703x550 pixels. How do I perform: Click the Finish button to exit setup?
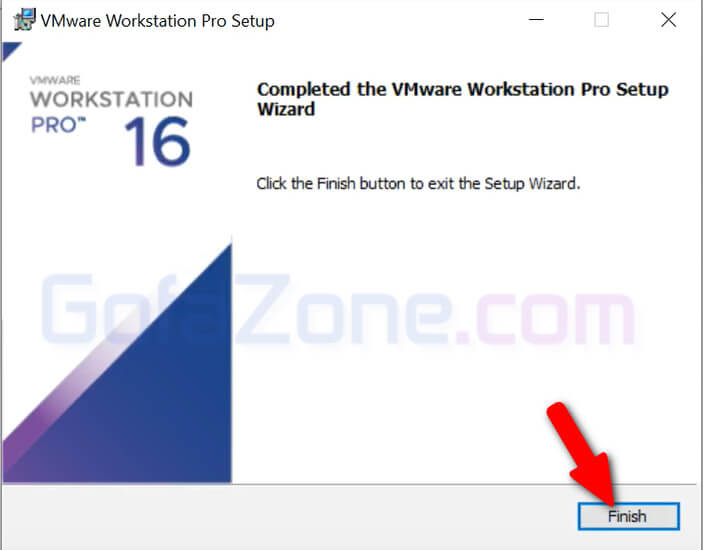pos(629,516)
